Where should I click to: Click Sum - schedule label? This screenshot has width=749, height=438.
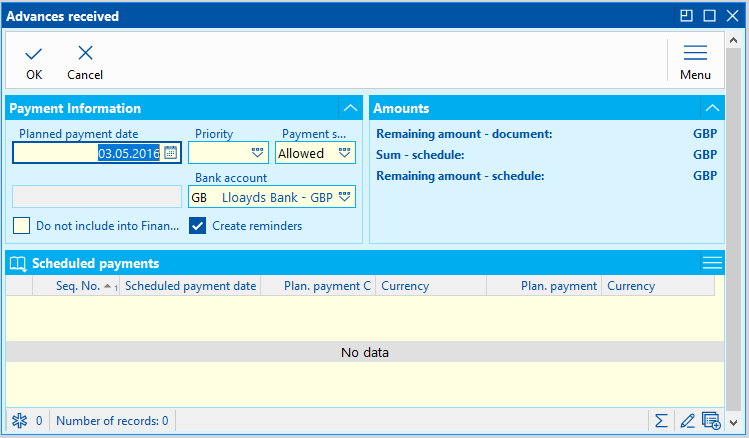pyautogui.click(x=420, y=155)
